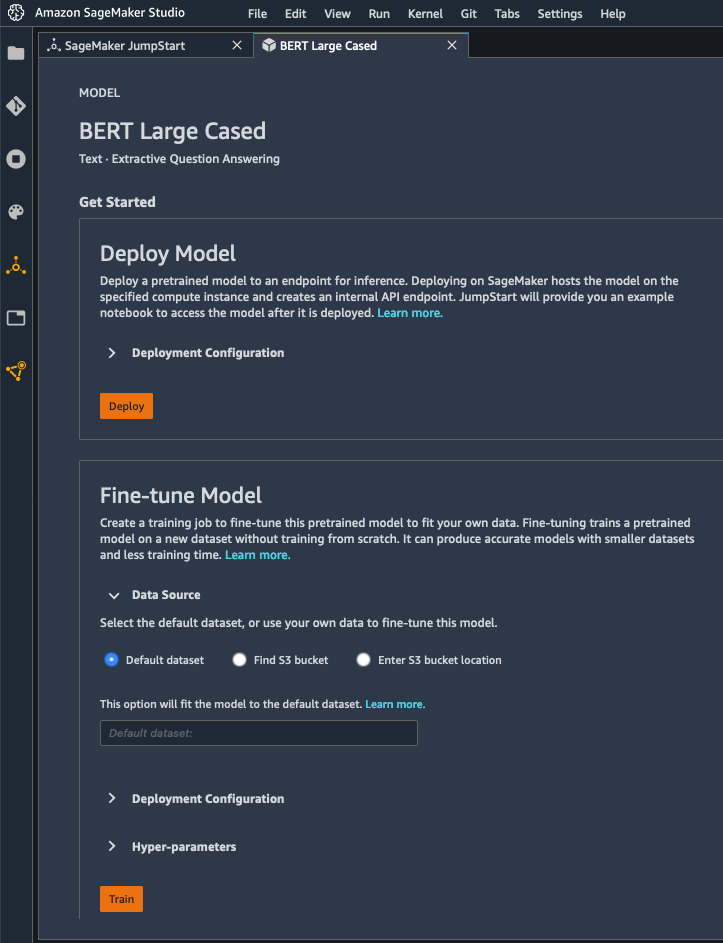Open the Run menu

tap(379, 13)
